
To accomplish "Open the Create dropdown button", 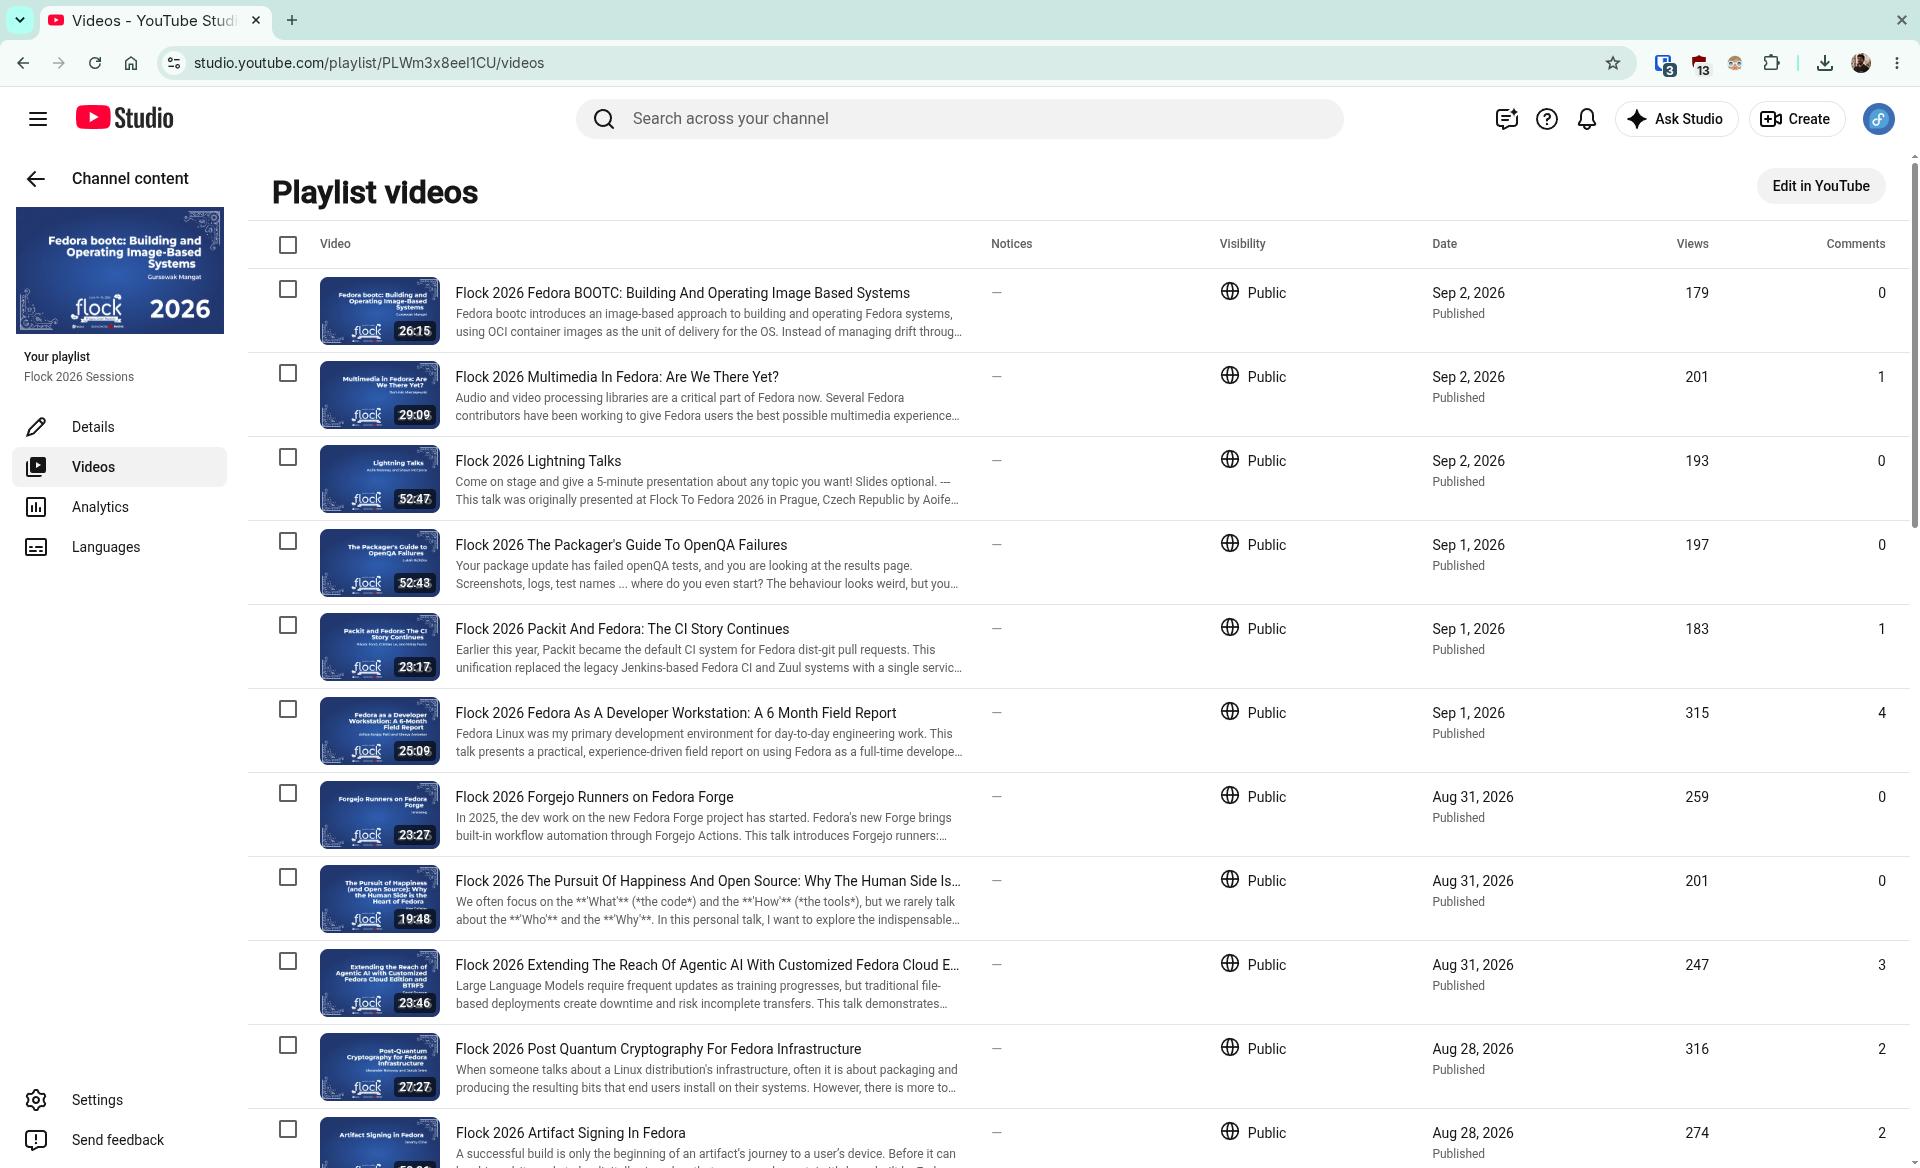I will tap(1796, 119).
